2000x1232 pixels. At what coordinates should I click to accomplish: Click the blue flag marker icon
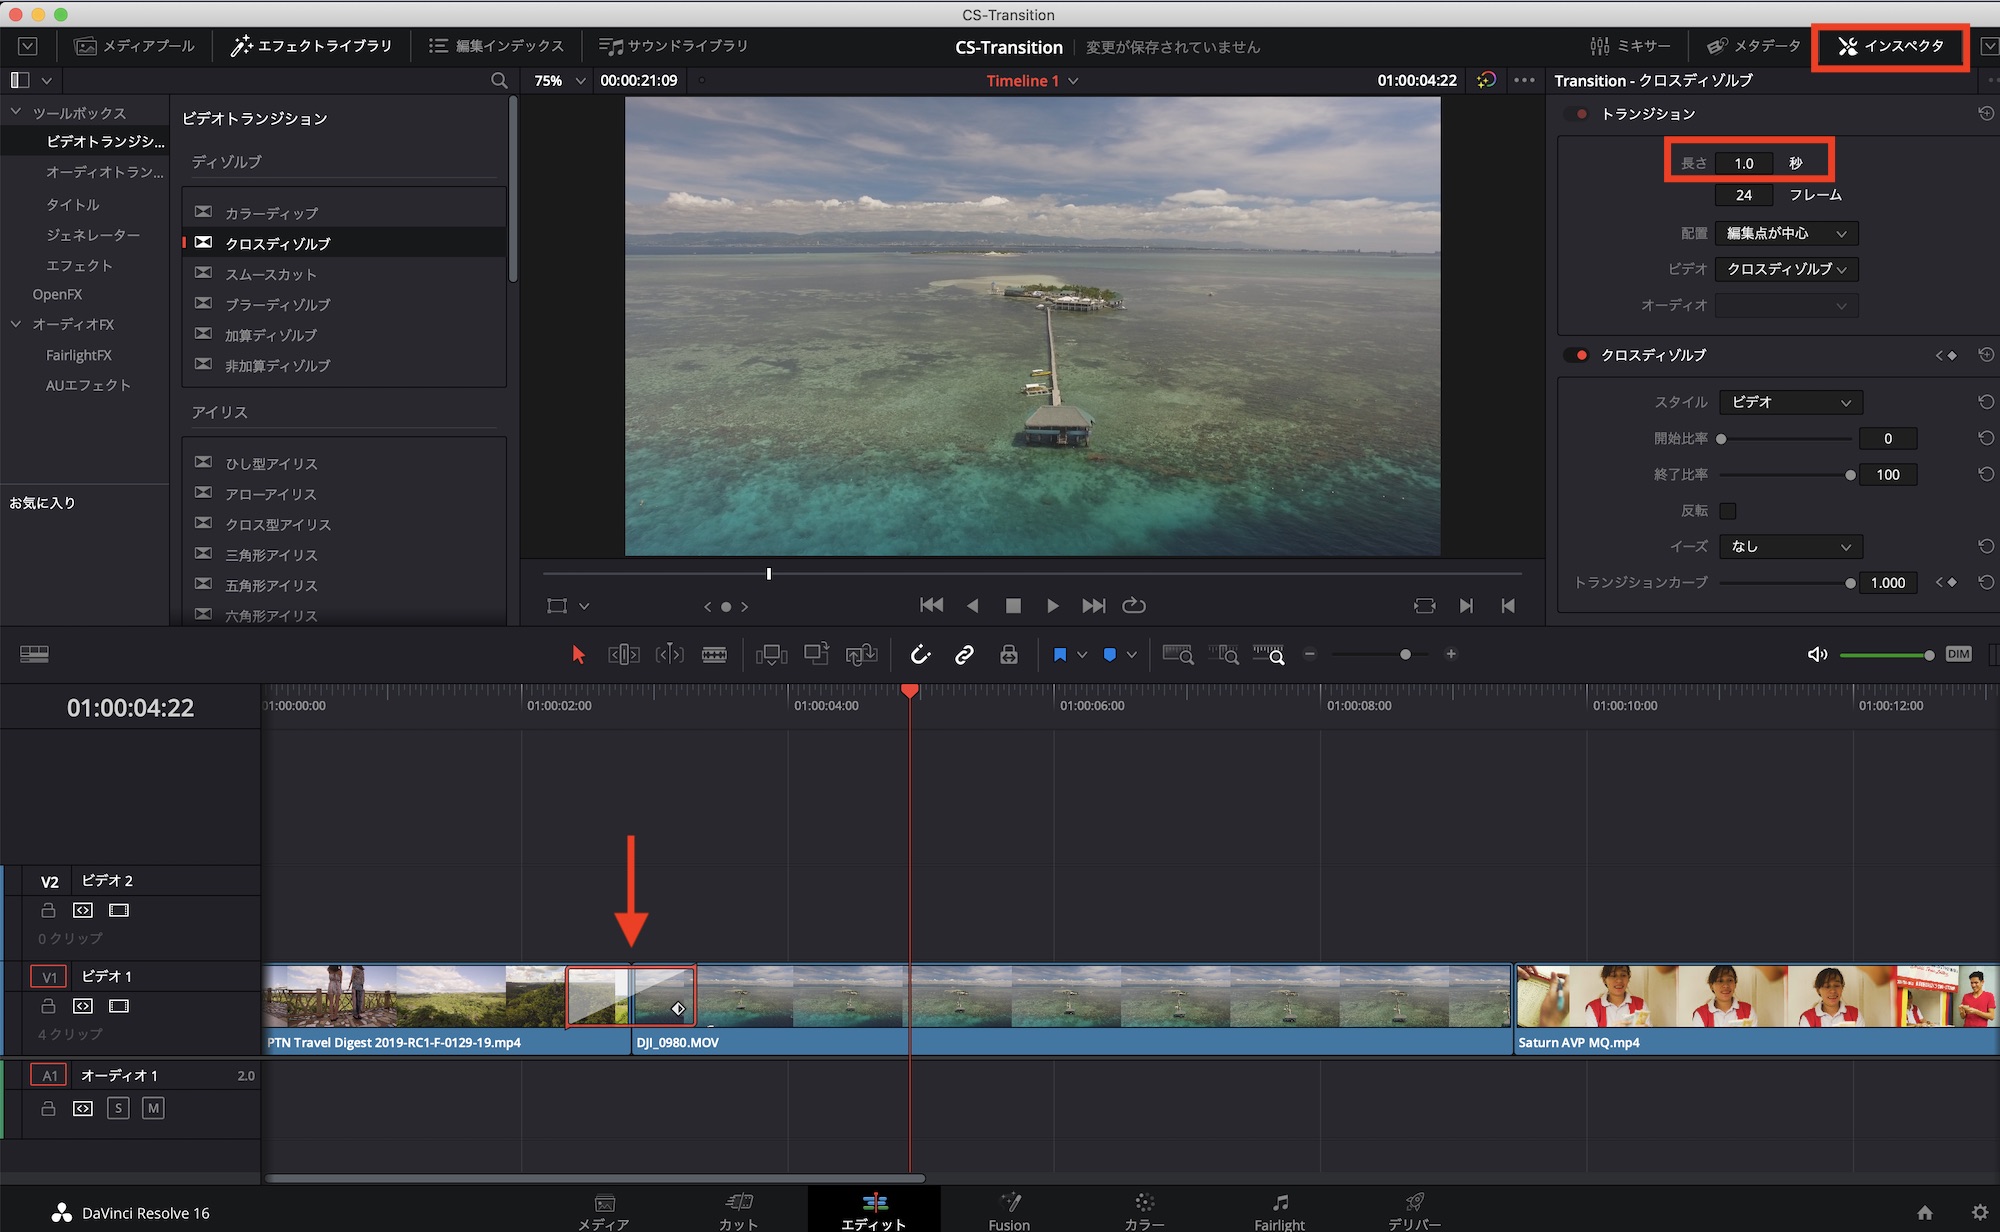(1060, 655)
